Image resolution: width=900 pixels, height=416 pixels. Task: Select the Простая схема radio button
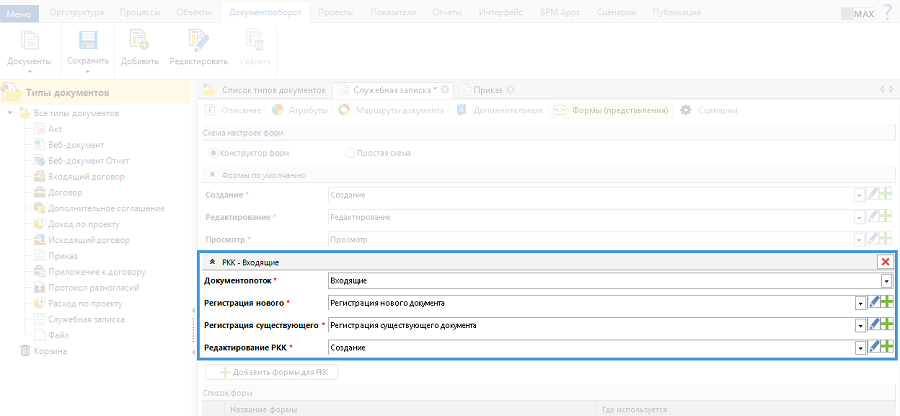350,153
